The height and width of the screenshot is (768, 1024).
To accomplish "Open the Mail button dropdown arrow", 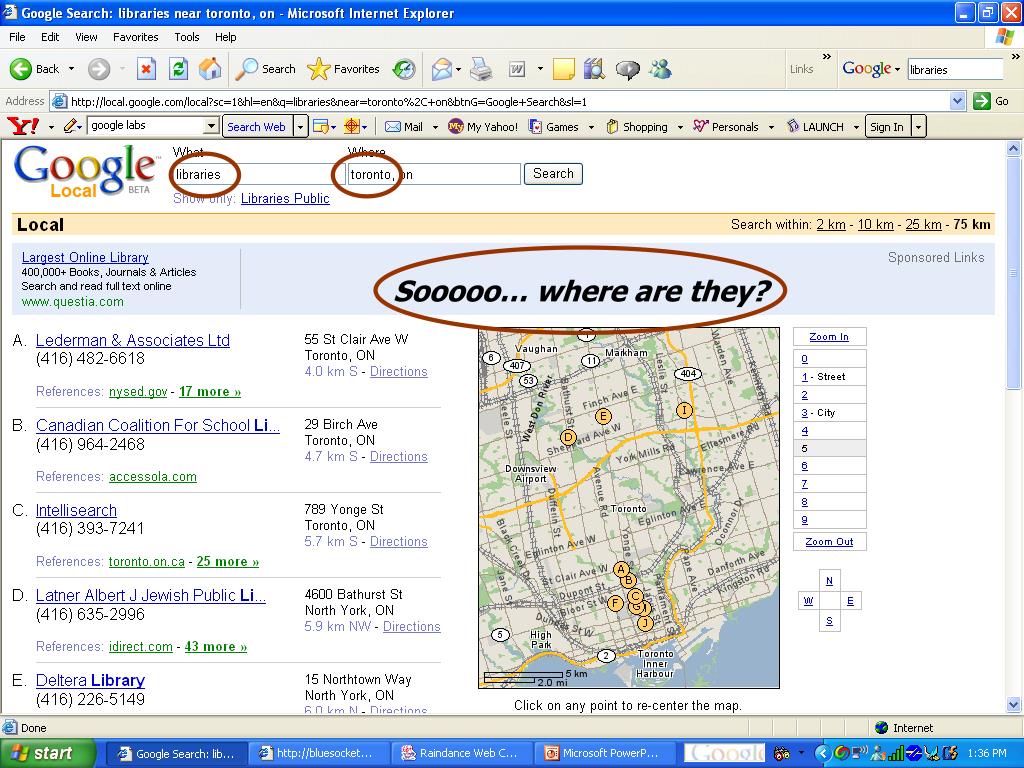I will tap(458, 69).
